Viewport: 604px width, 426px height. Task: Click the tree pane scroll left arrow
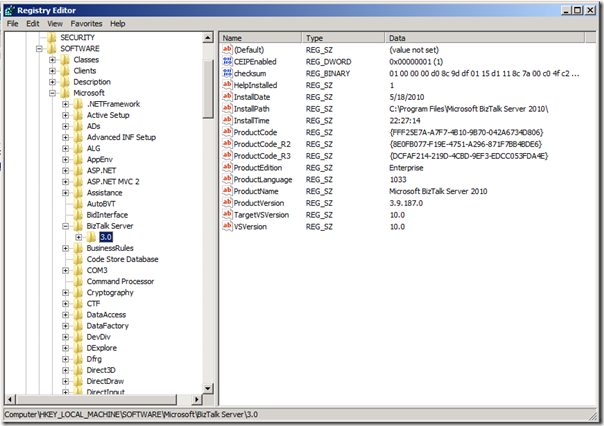click(10, 399)
